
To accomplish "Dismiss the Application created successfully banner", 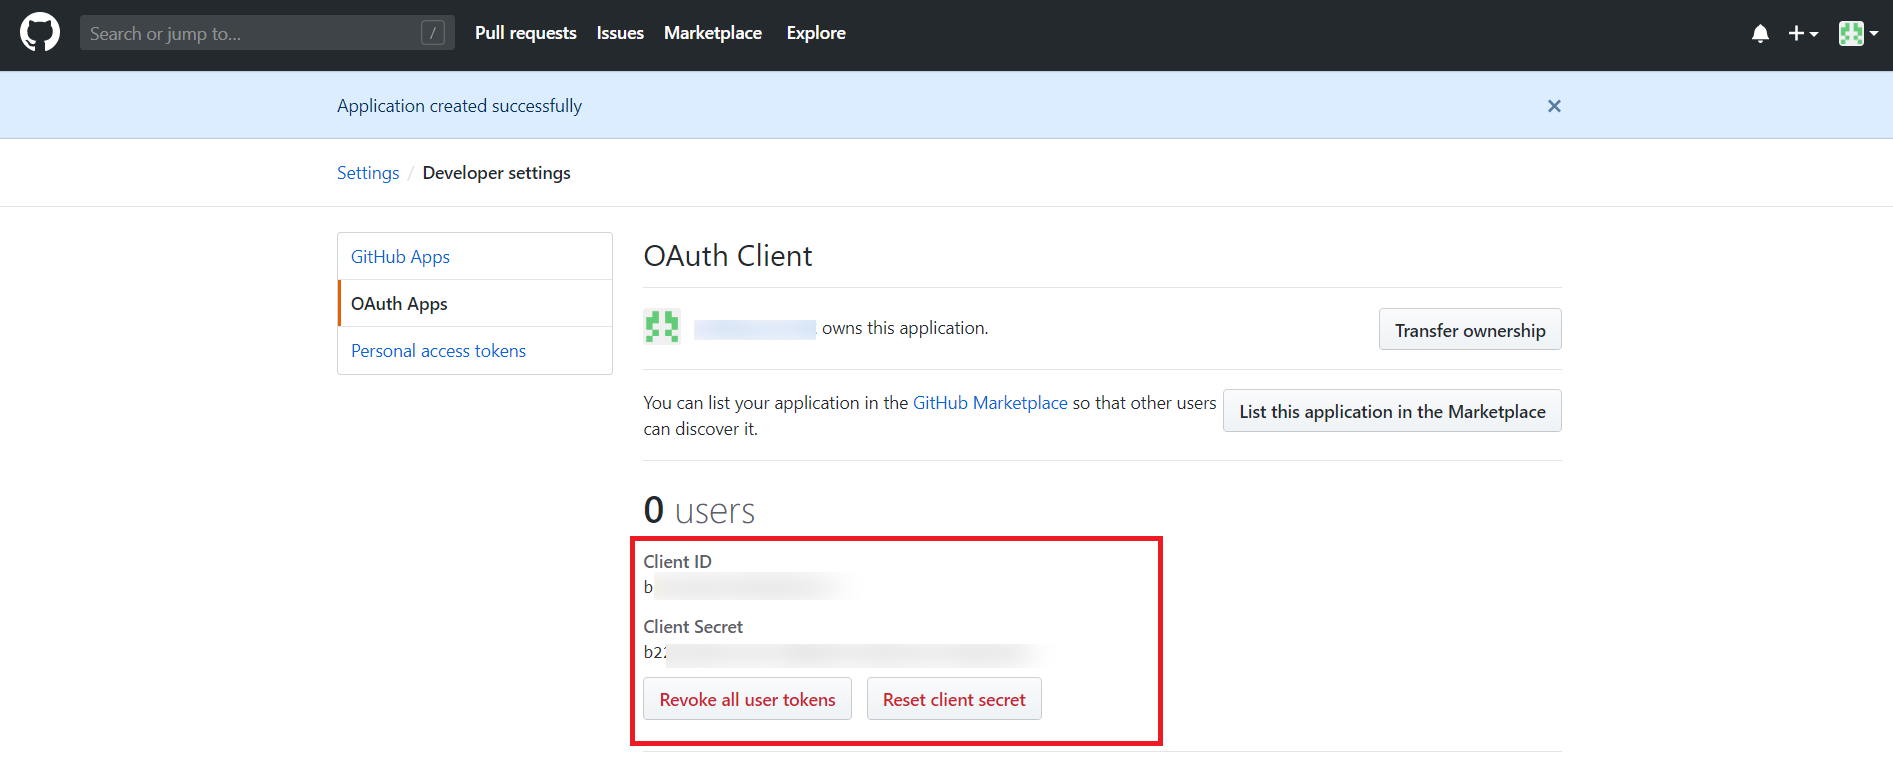I will tap(1554, 106).
